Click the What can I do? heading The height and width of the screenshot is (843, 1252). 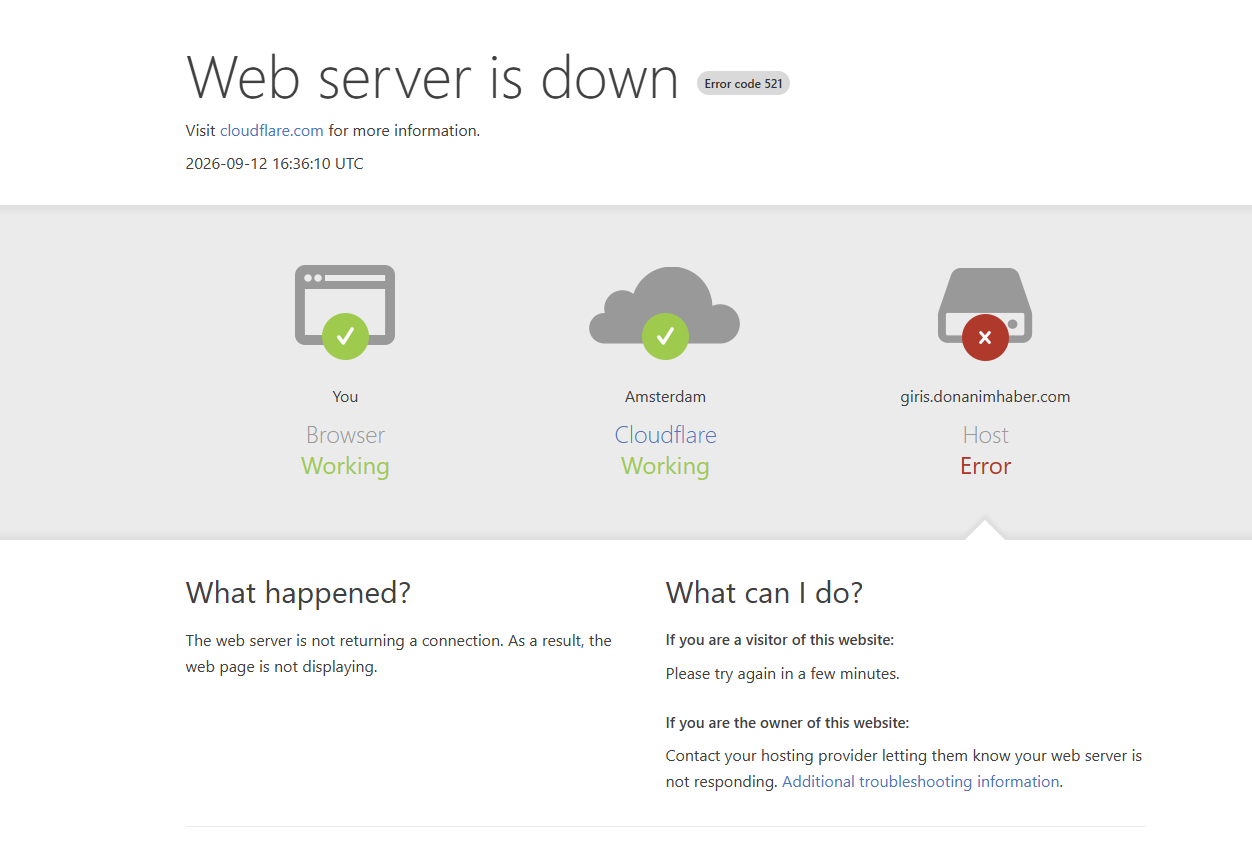pos(764,593)
